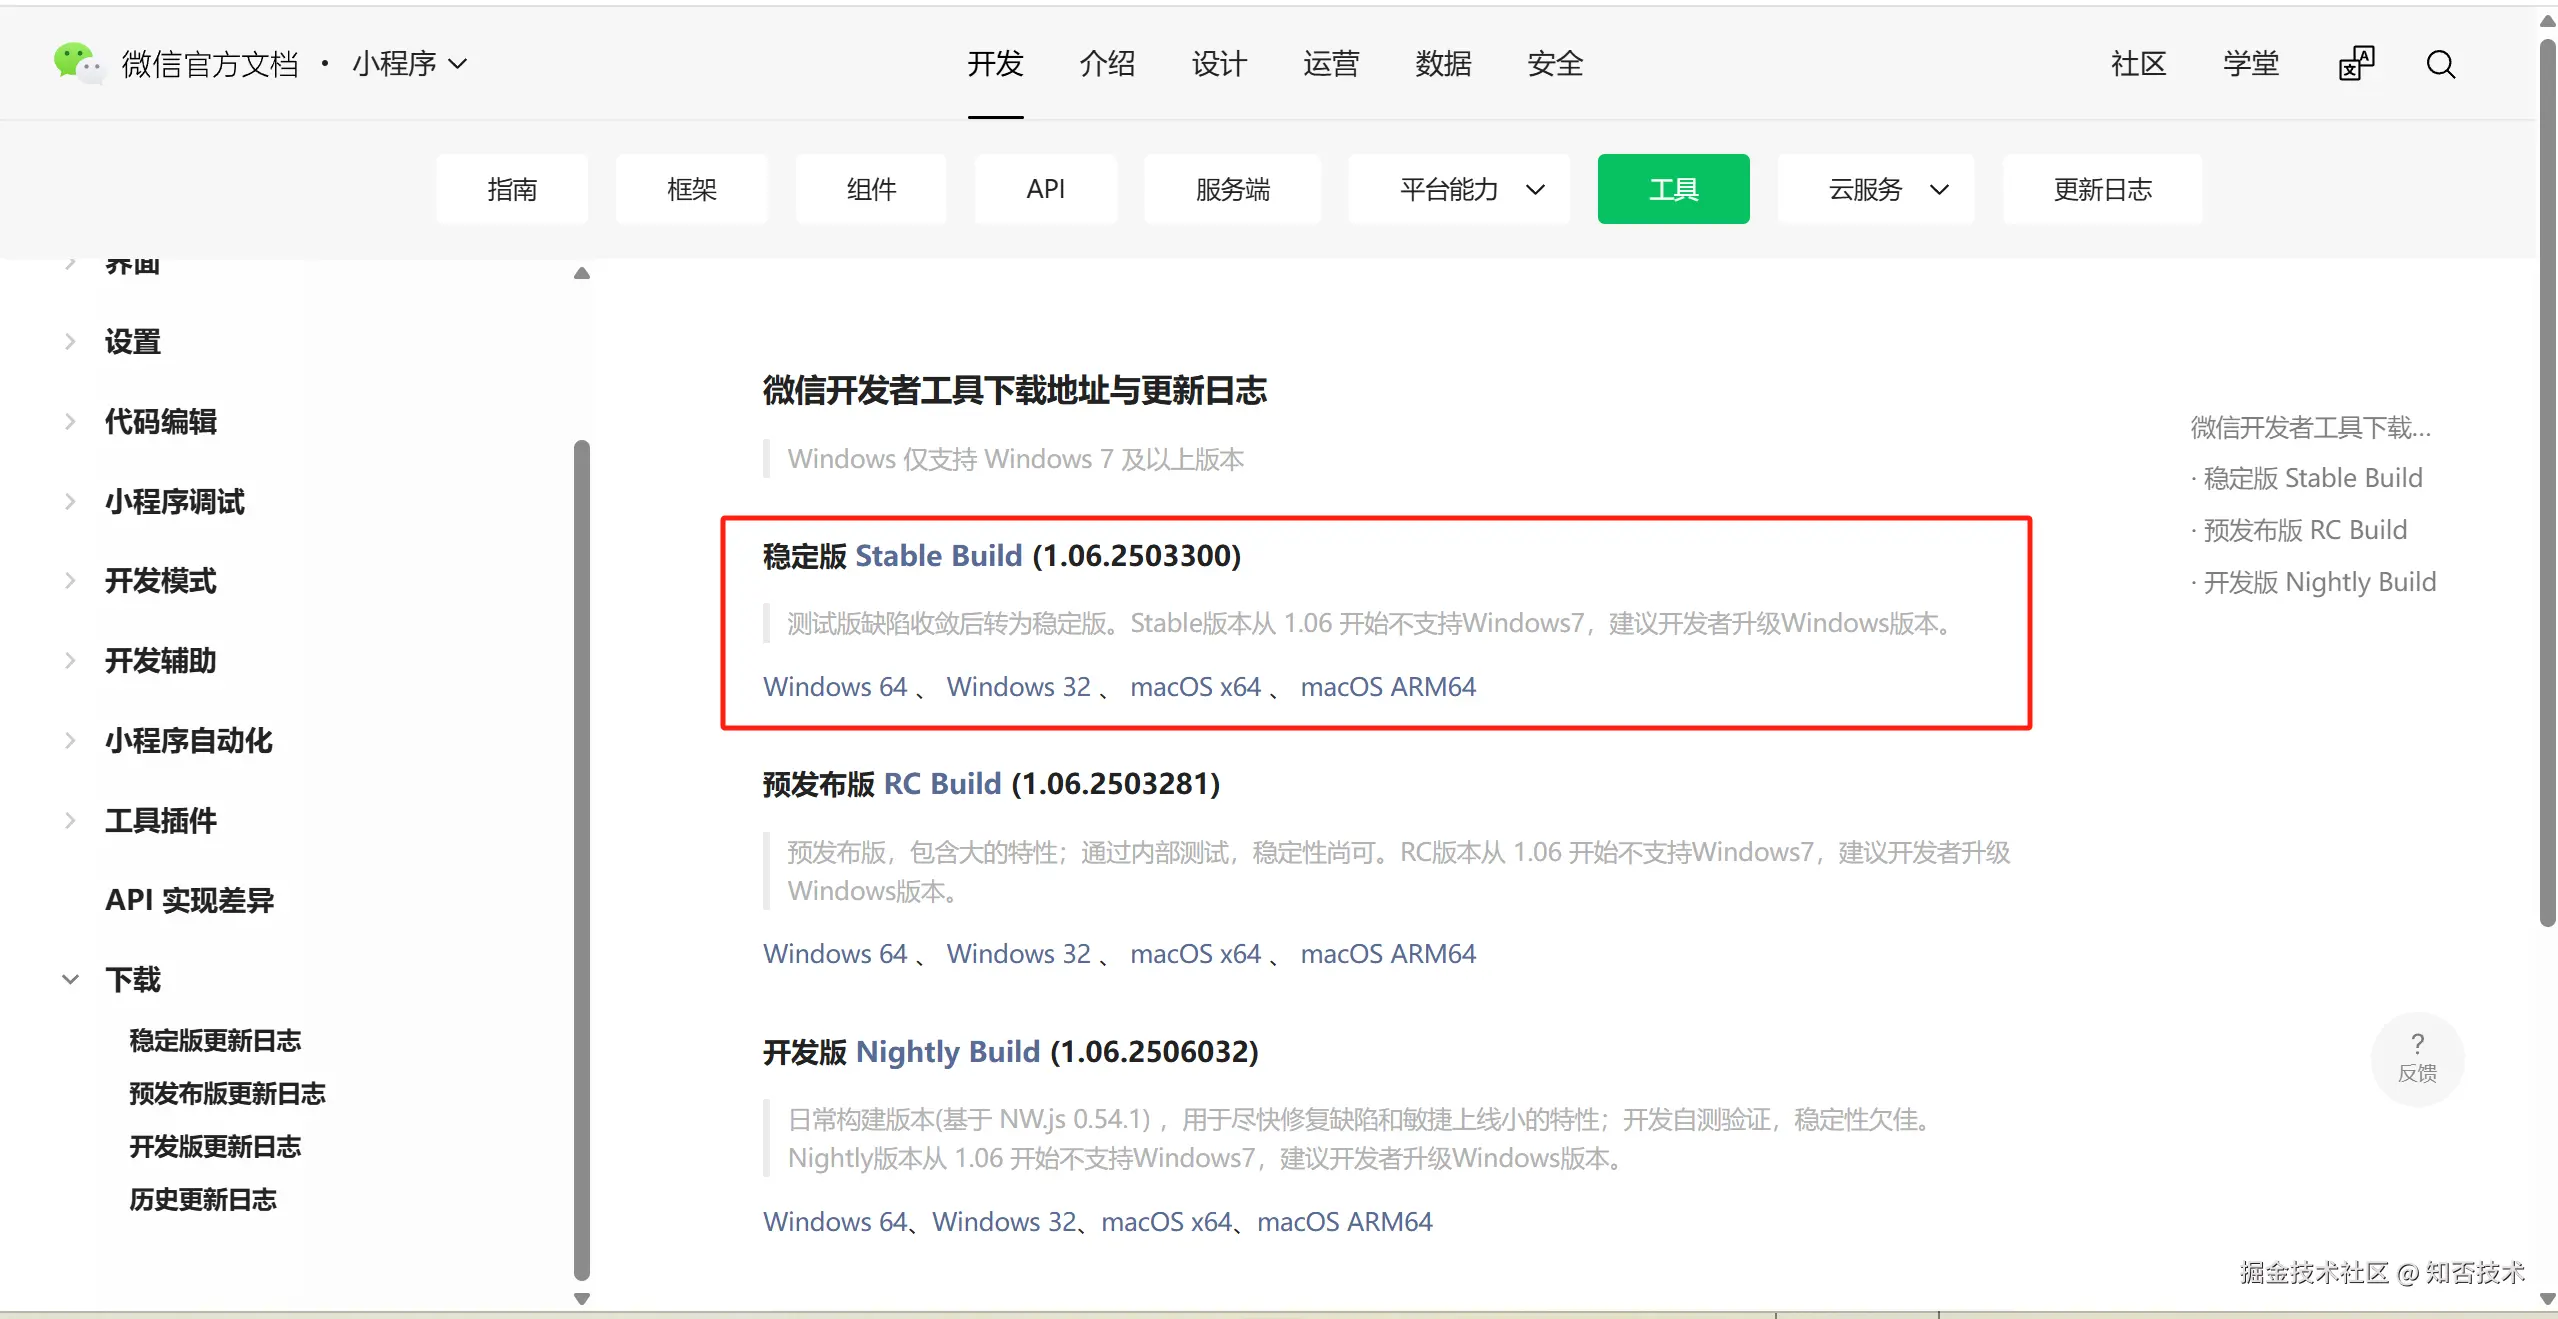Jump to 开发版 Nightly Build anchor
The height and width of the screenshot is (1319, 2558).
[x=2319, y=582]
